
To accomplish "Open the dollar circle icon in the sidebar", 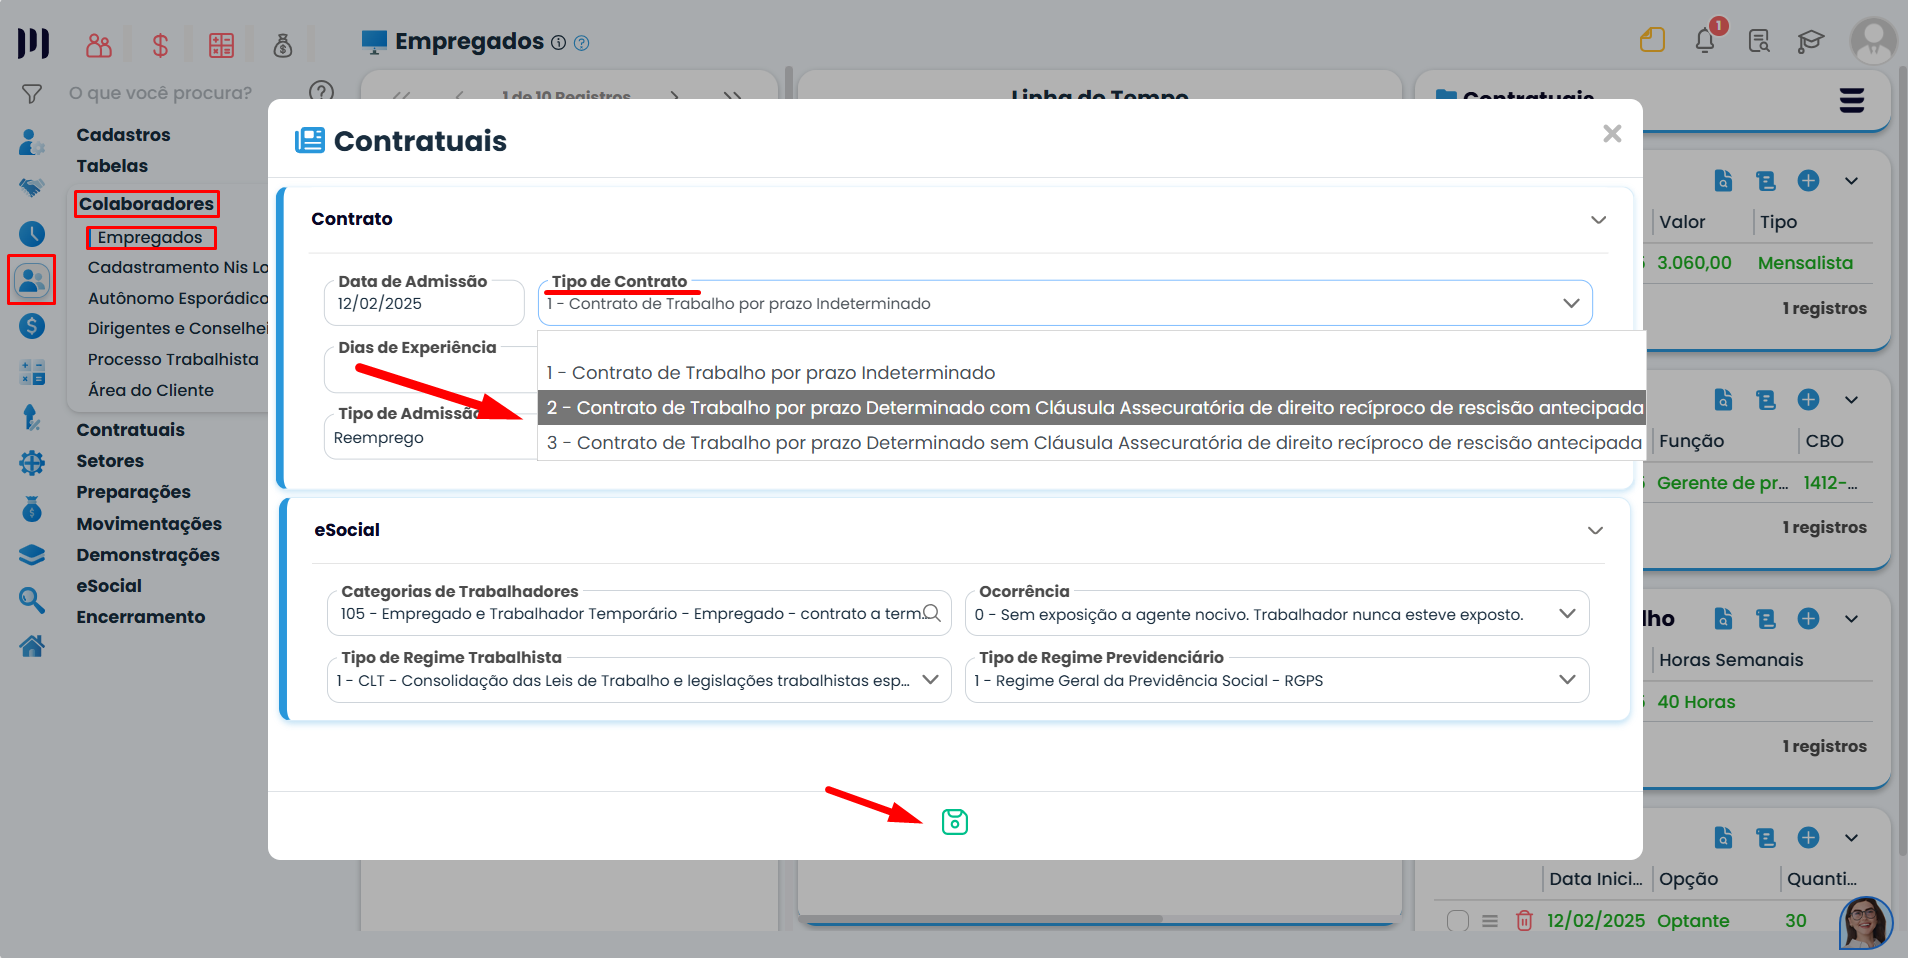I will click(32, 326).
